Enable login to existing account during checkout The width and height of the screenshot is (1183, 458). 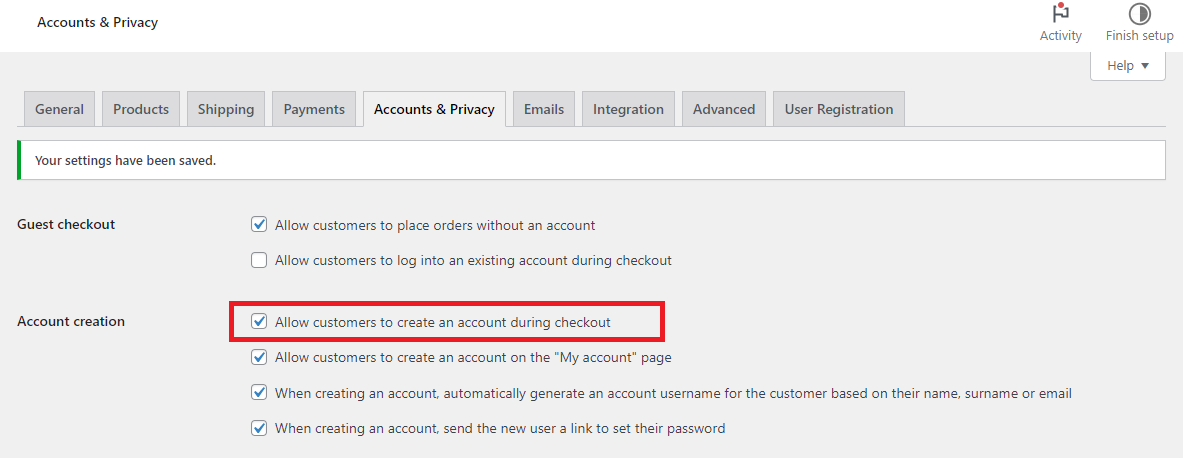pos(259,261)
